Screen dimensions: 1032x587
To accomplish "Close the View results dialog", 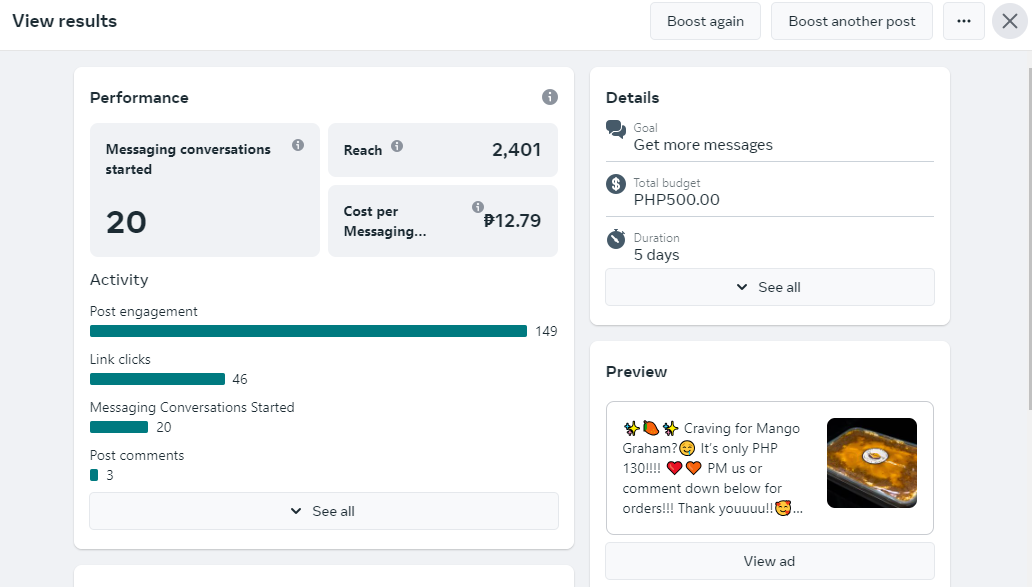I will click(x=1010, y=21).
